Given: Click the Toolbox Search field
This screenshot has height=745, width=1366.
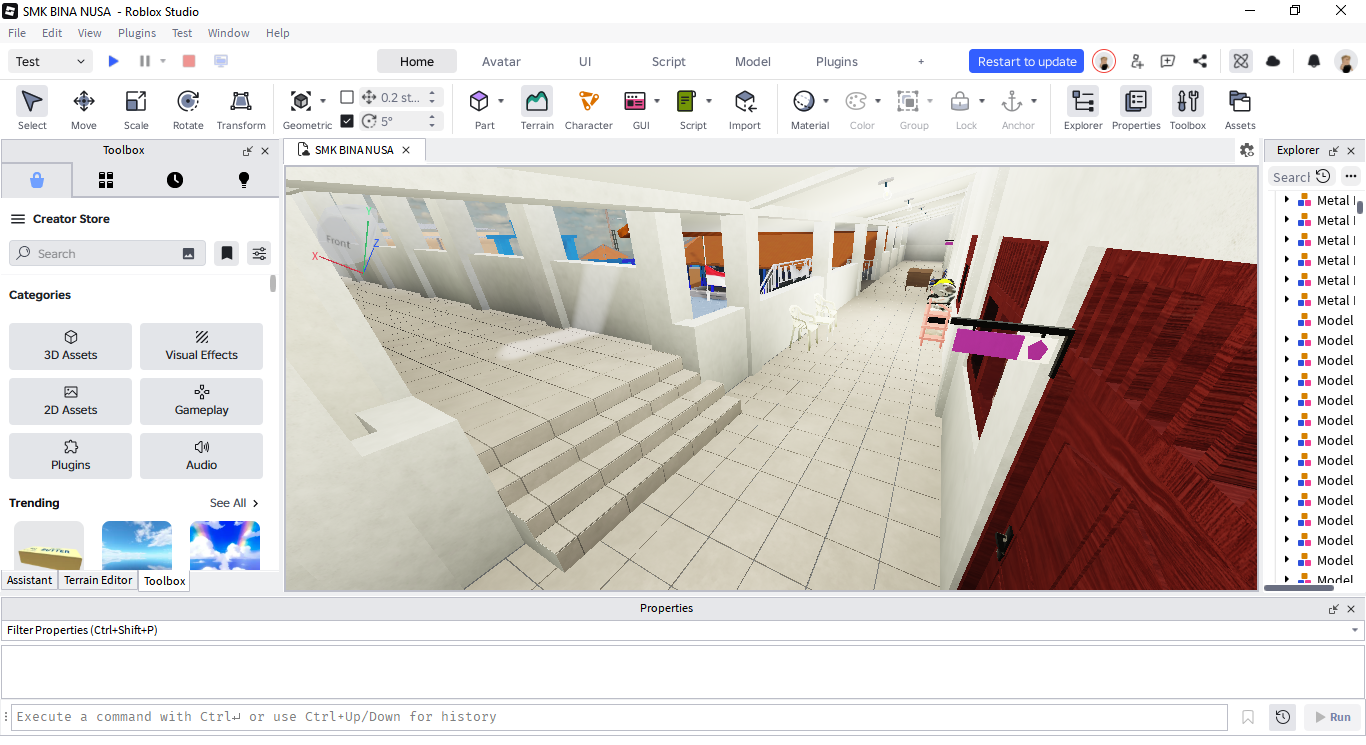Looking at the screenshot, I should [107, 253].
